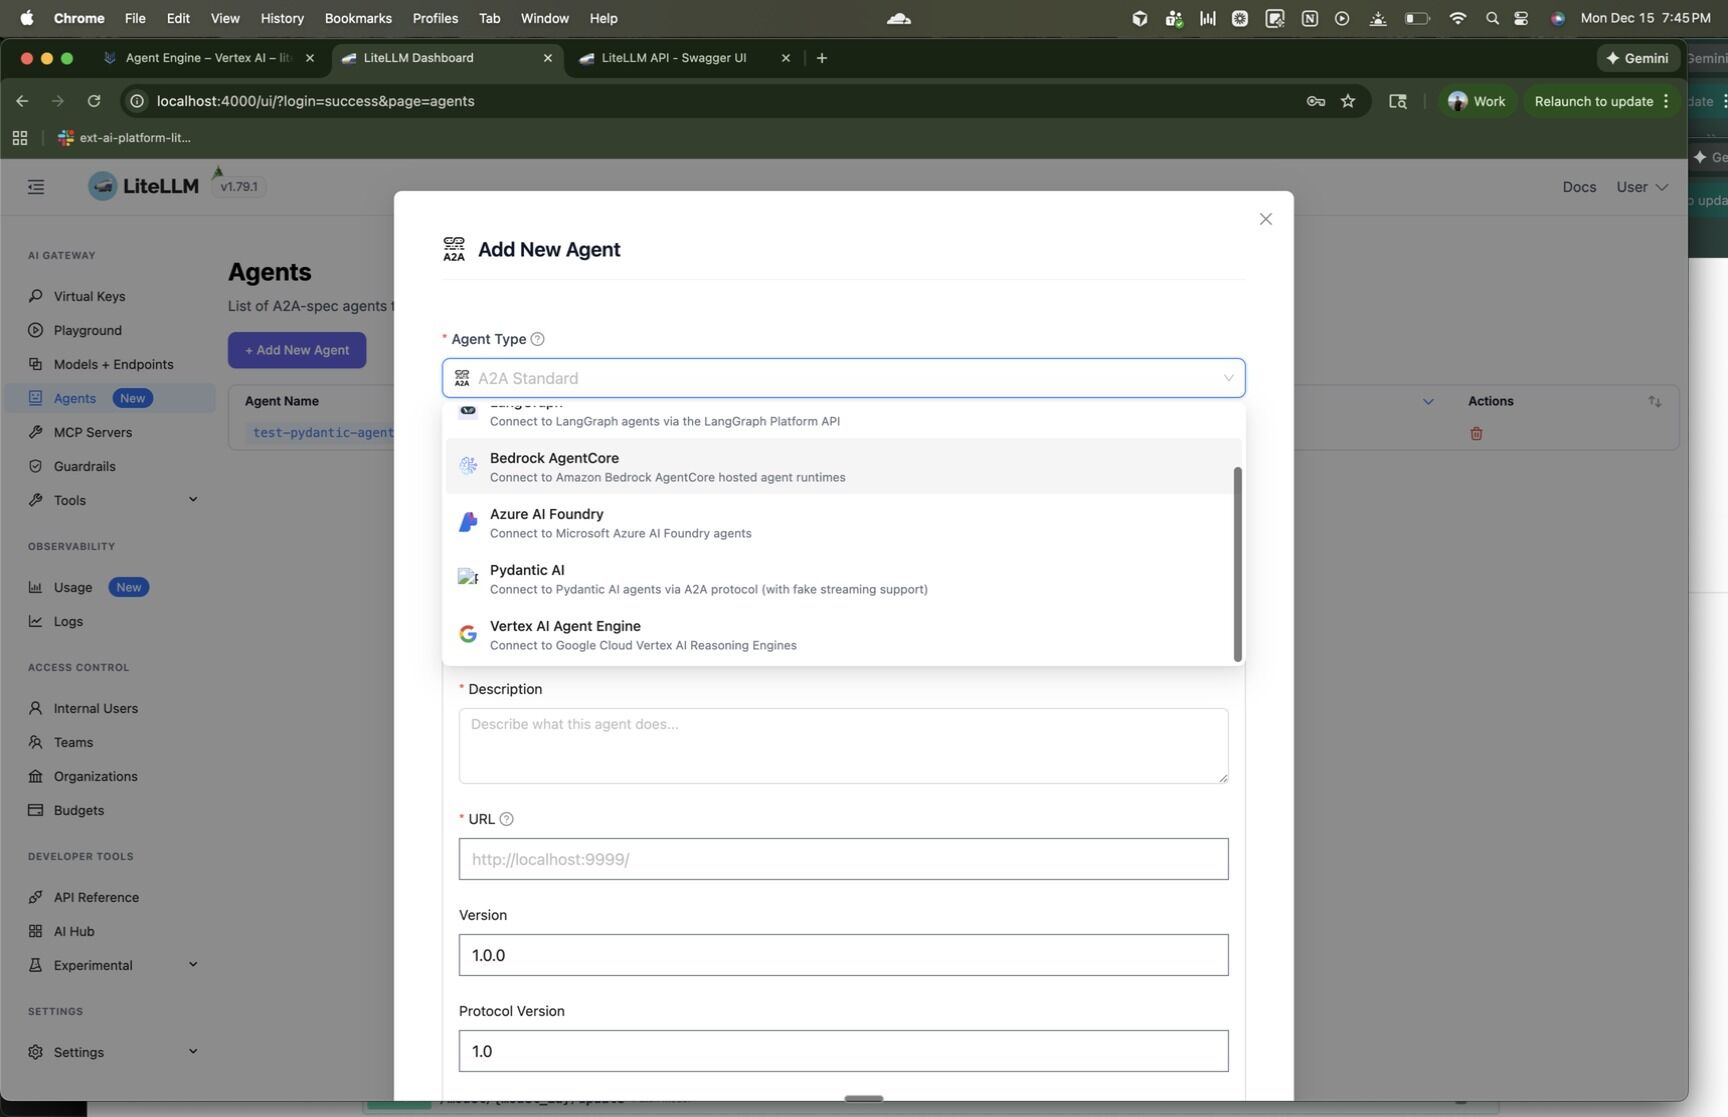
Task: Click the Work profile button
Action: 1476,101
